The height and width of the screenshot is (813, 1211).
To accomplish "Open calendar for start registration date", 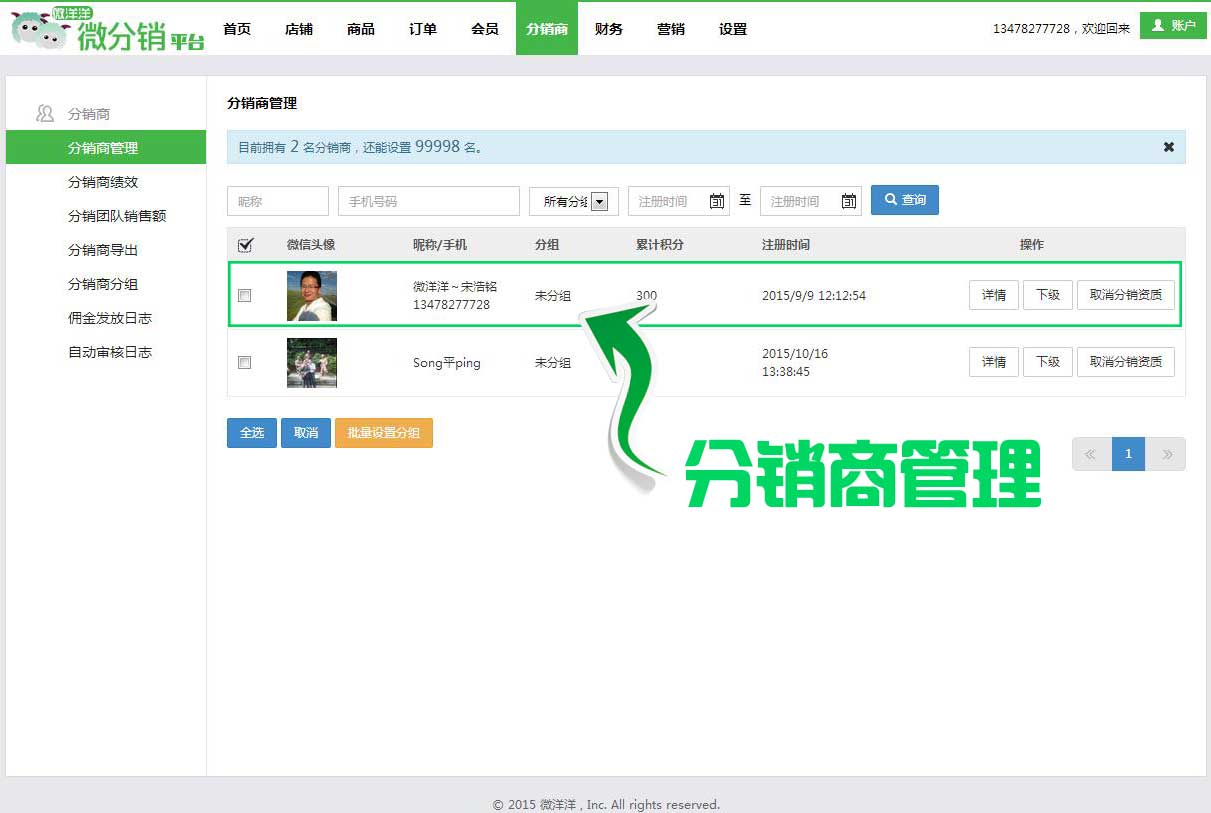I will pos(716,201).
